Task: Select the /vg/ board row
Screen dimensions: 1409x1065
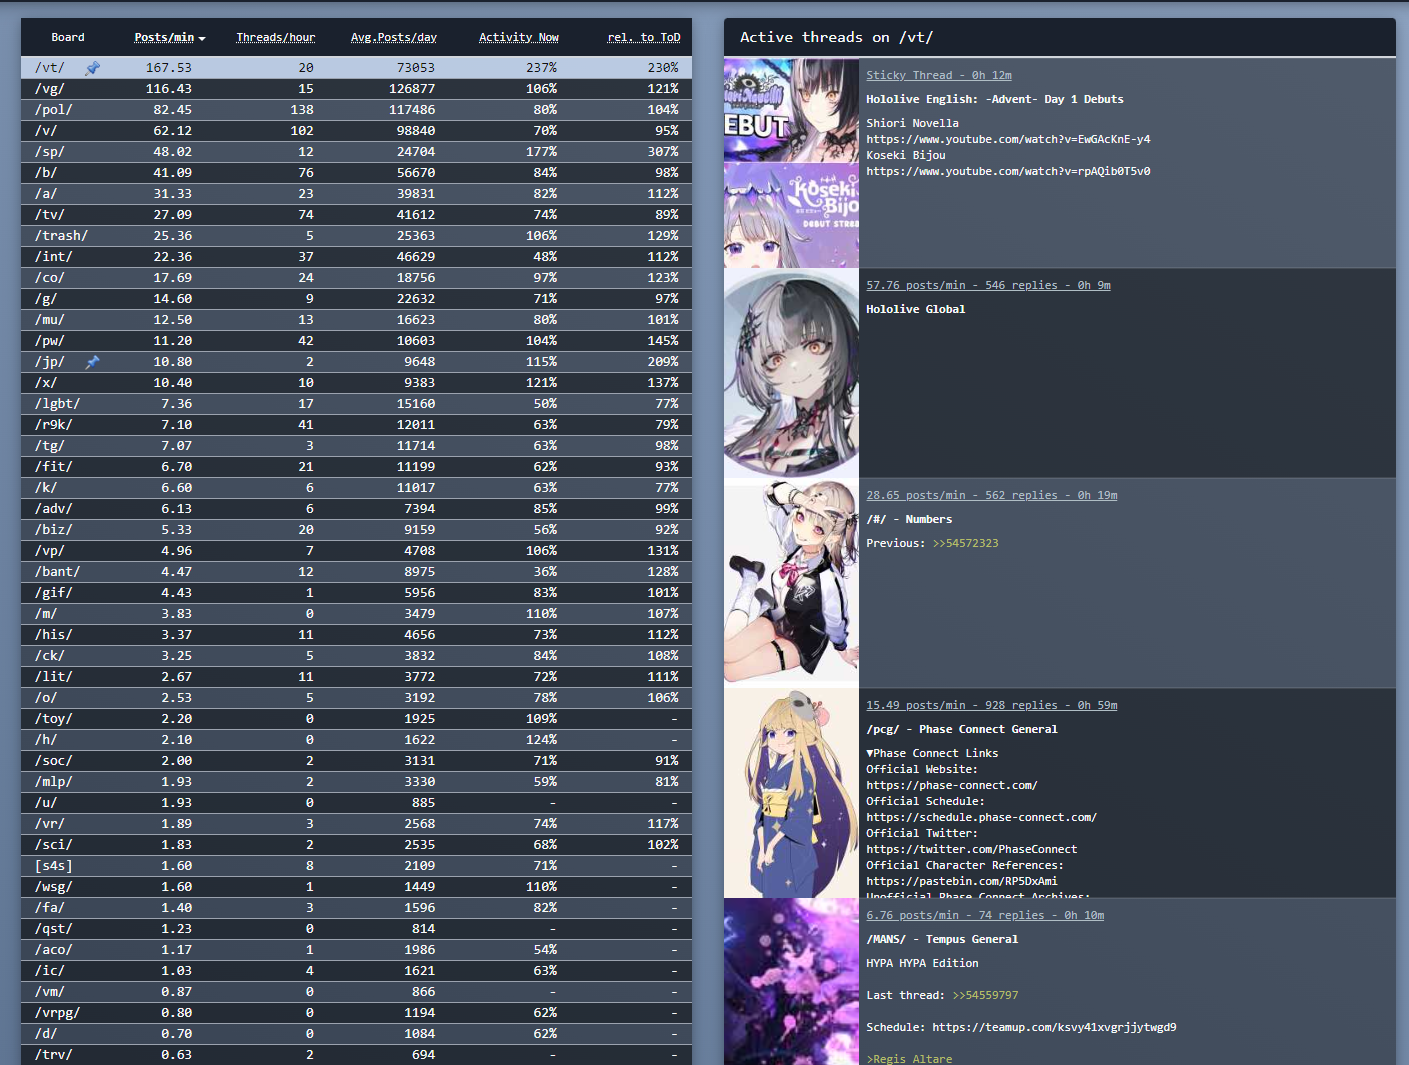Action: (x=356, y=89)
